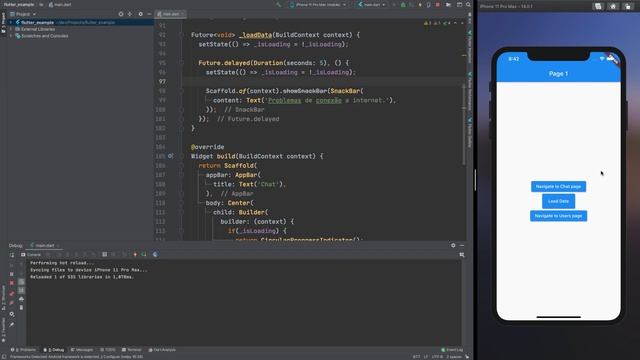The width and height of the screenshot is (640, 360).
Task: Toggle the Flutter Outline right side tab
Action: pos(470,133)
